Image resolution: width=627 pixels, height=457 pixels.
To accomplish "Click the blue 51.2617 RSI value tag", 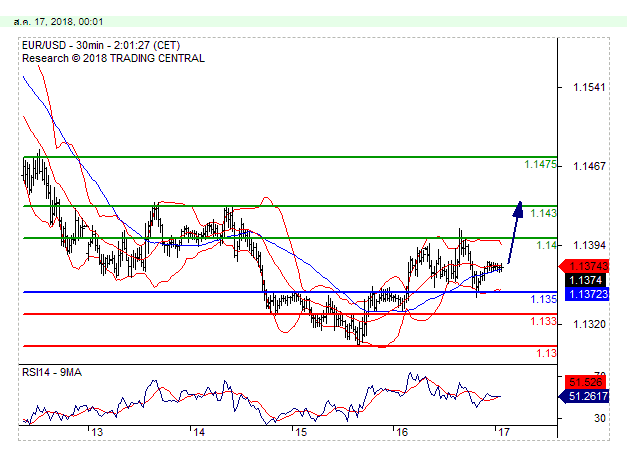I will point(584,396).
